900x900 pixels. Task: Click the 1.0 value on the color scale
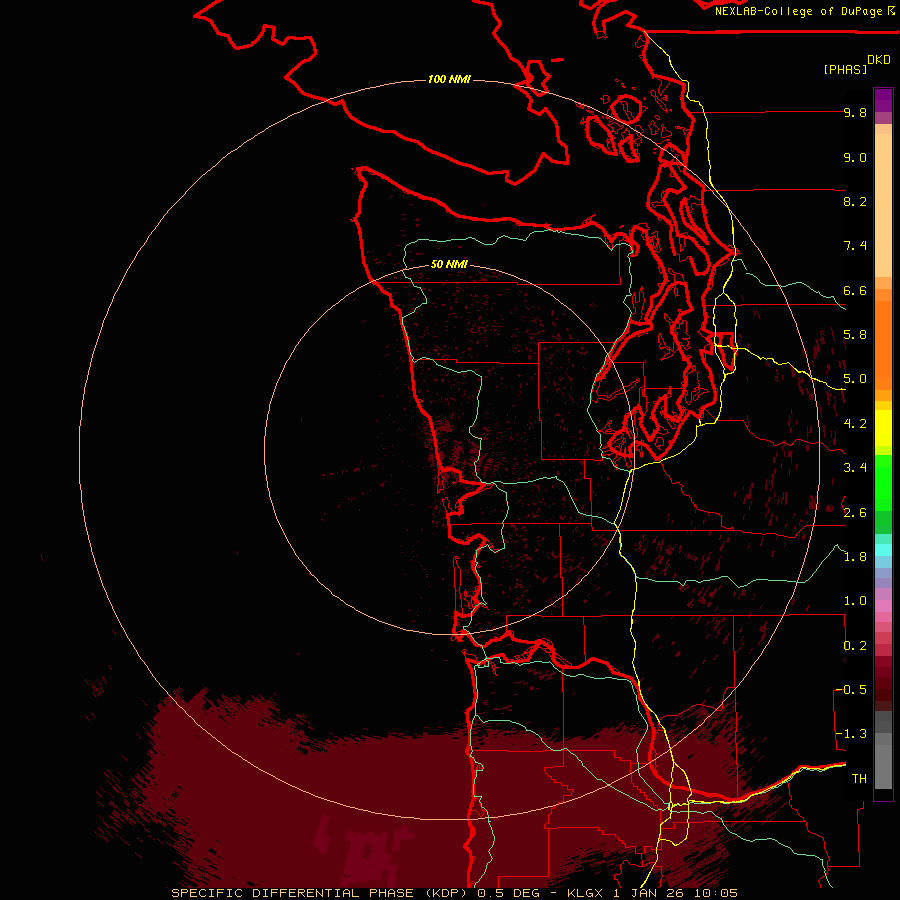(855, 601)
